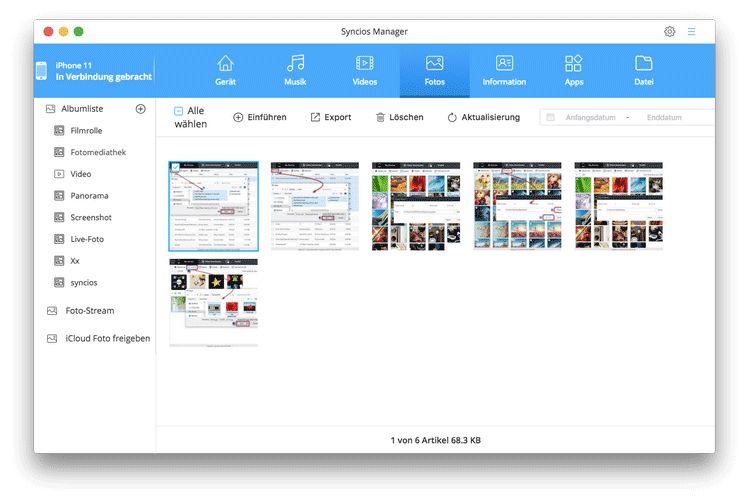Open the Video album
The width and height of the screenshot is (749, 502).
point(80,174)
